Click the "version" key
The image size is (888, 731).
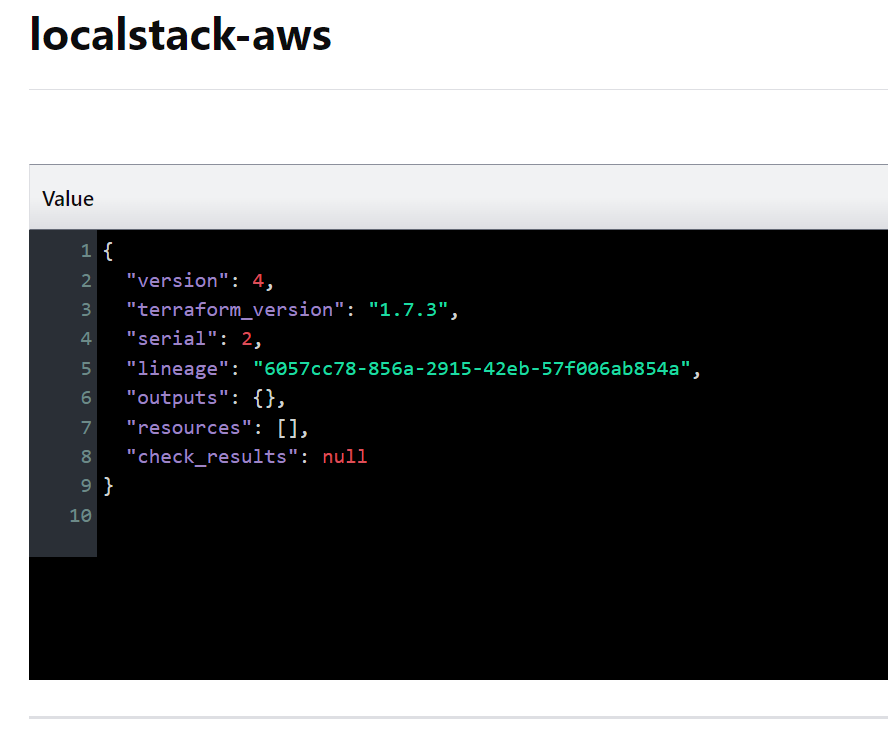click(x=177, y=280)
